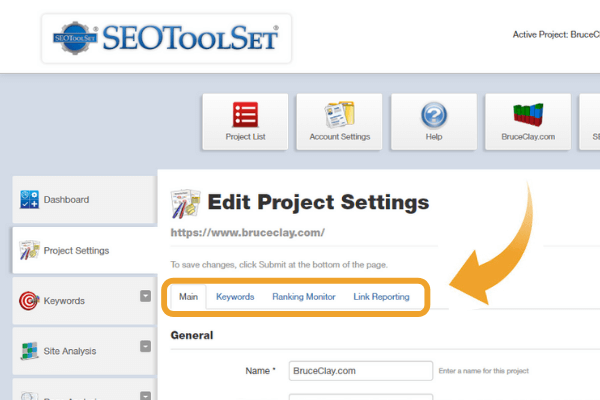Open the https://www.bruceclay.com/ link
The image size is (600, 400).
[x=248, y=232]
